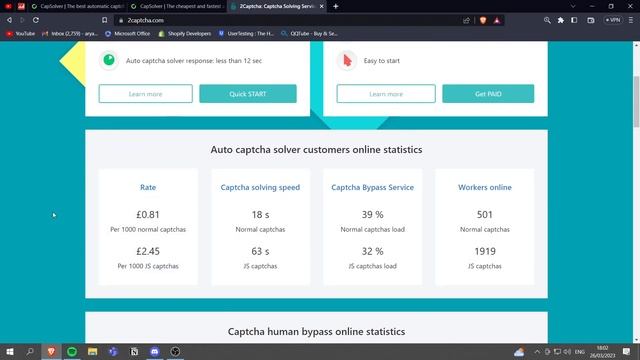
Task: Open Brave Rewards triangle icon
Action: (x=497, y=20)
